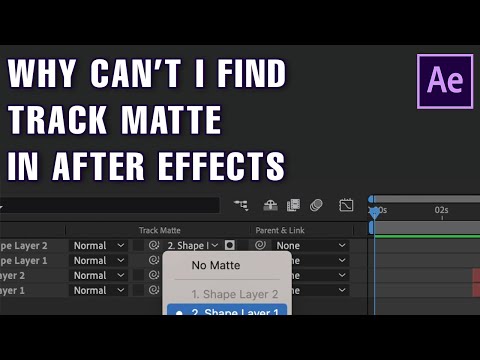Click parent pick whip in Shape Layer 2 row
This screenshot has height=360, width=480.
260,245
